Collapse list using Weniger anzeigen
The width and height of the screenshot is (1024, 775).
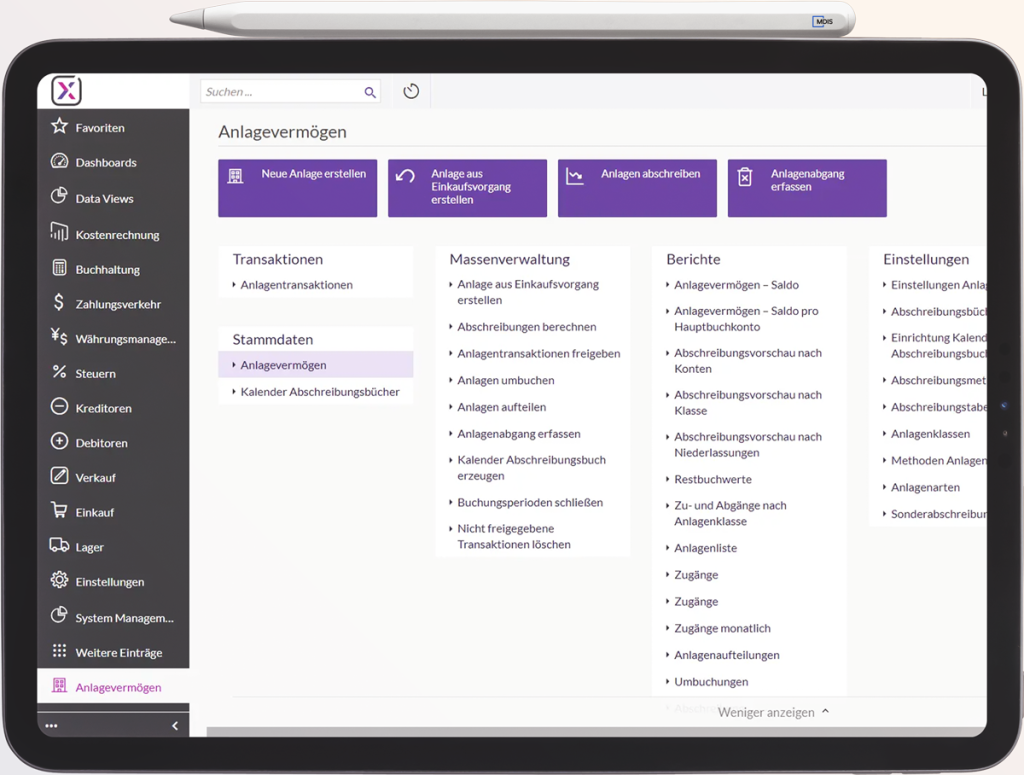point(773,712)
